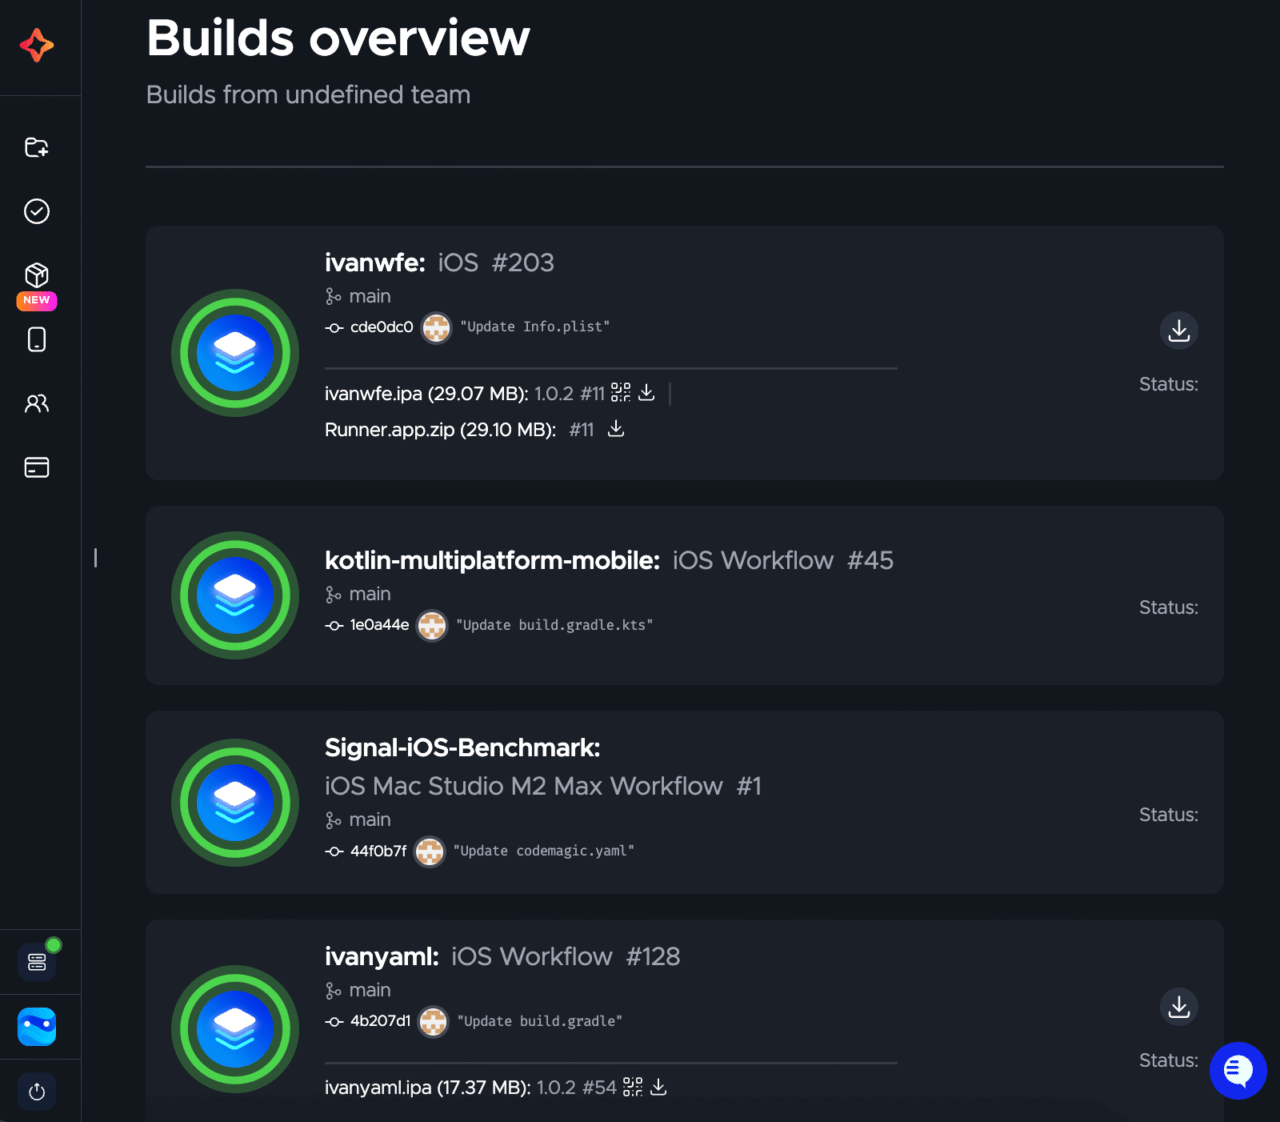The width and height of the screenshot is (1280, 1122).
Task: Open kotlin-multiplatform-mobile build #45
Action: coord(608,561)
